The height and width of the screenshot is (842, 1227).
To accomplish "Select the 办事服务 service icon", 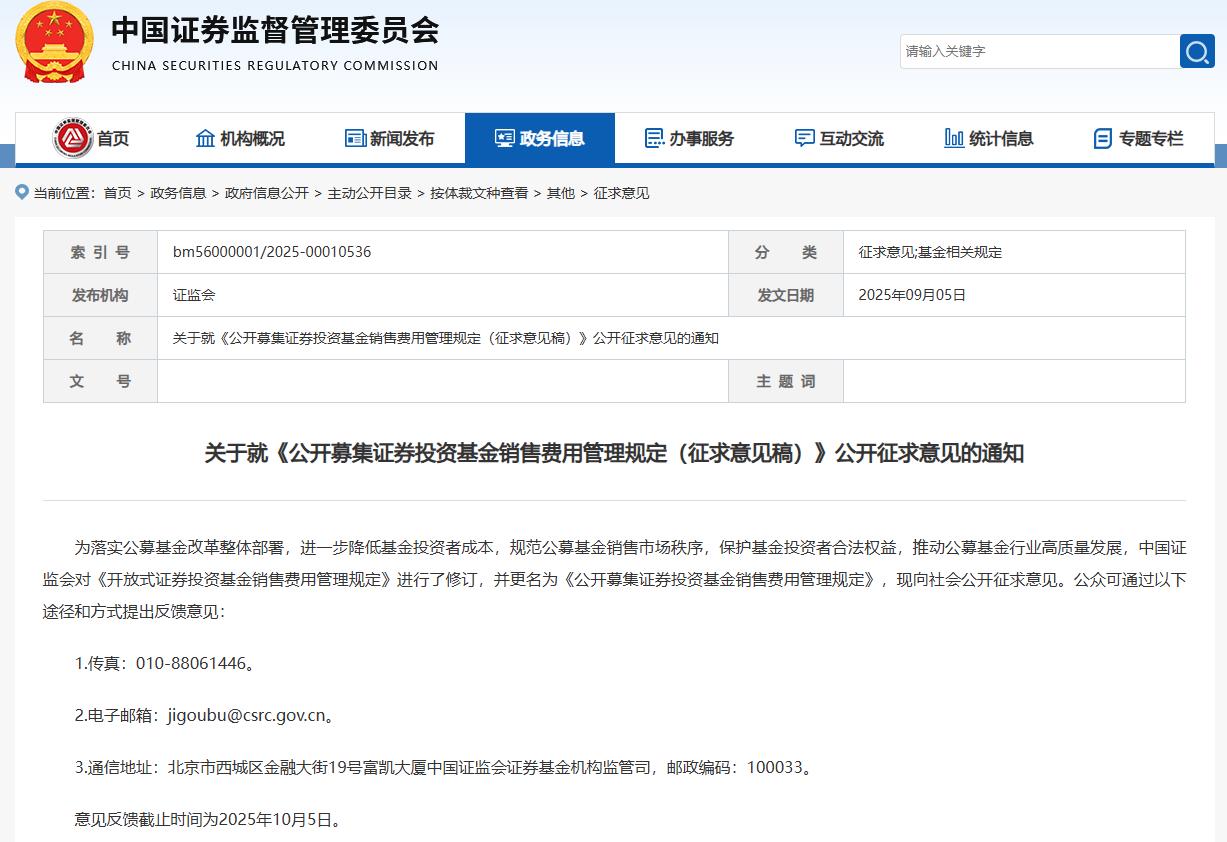I will pyautogui.click(x=655, y=138).
